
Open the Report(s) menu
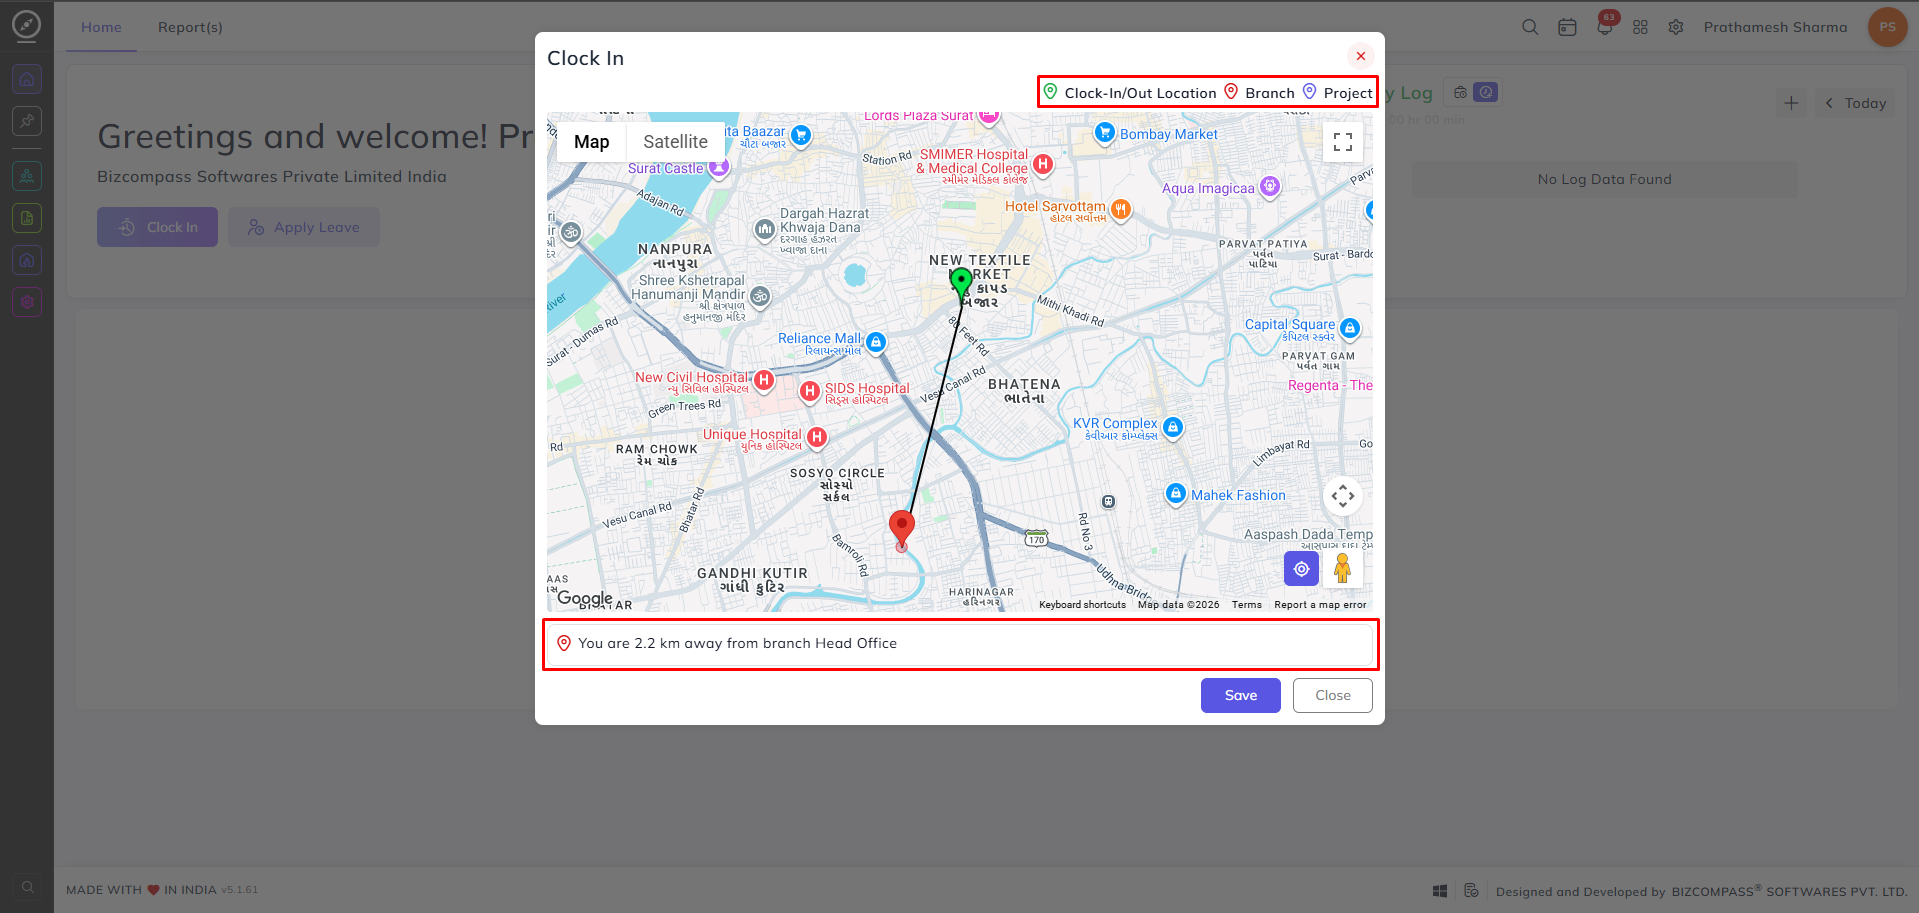point(190,27)
